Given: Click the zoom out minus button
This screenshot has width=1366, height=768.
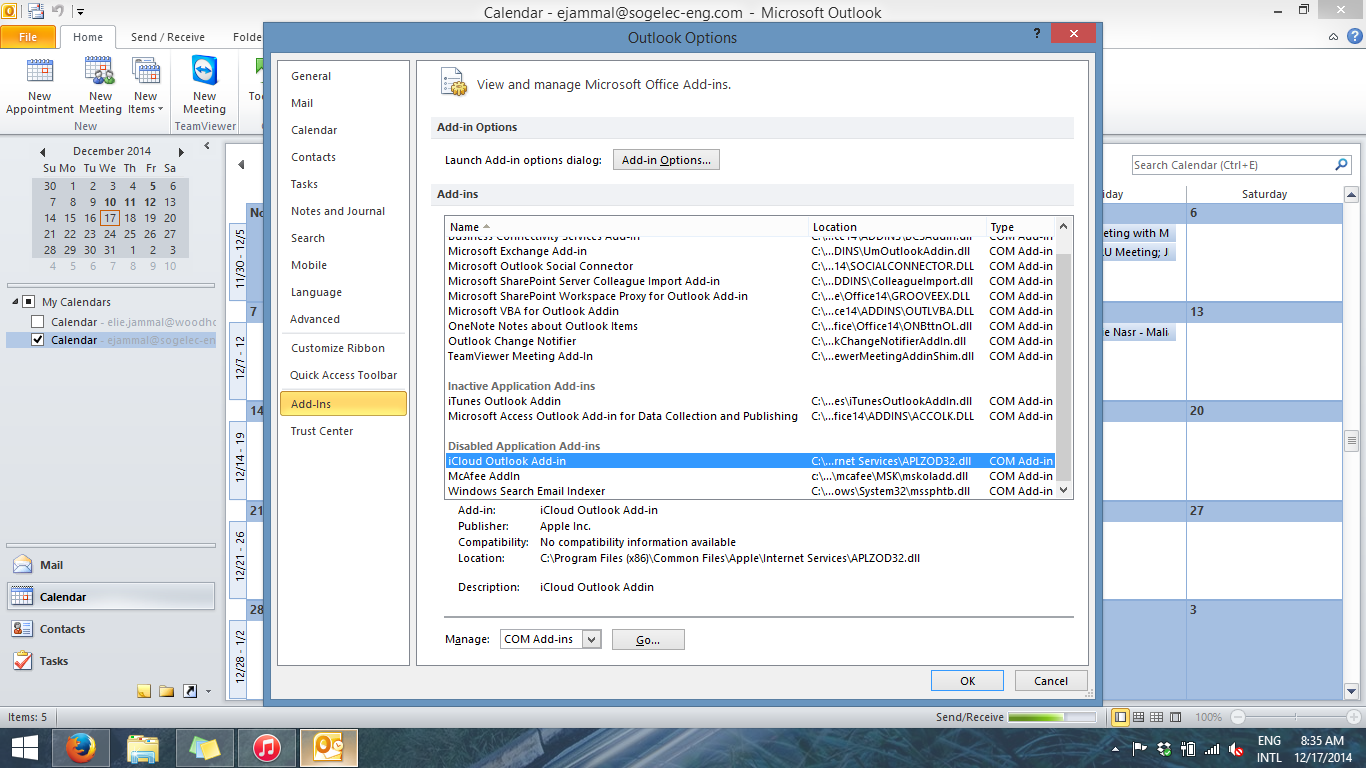Looking at the screenshot, I should pos(1238,717).
